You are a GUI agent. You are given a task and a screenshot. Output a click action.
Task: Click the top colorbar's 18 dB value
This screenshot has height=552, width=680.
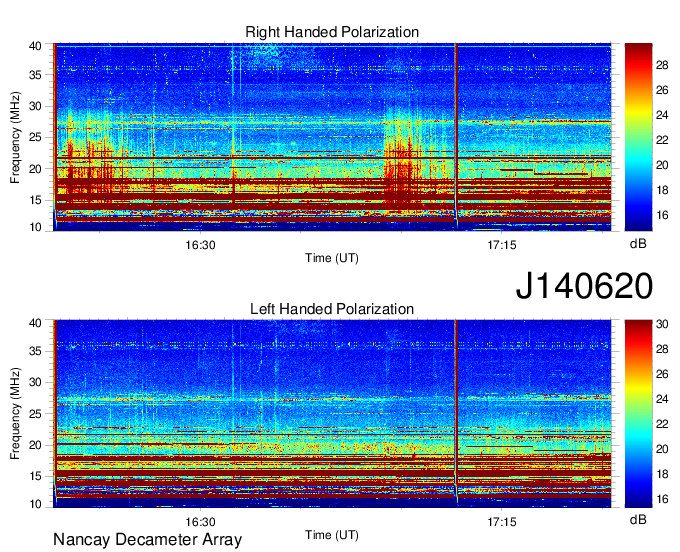662,190
